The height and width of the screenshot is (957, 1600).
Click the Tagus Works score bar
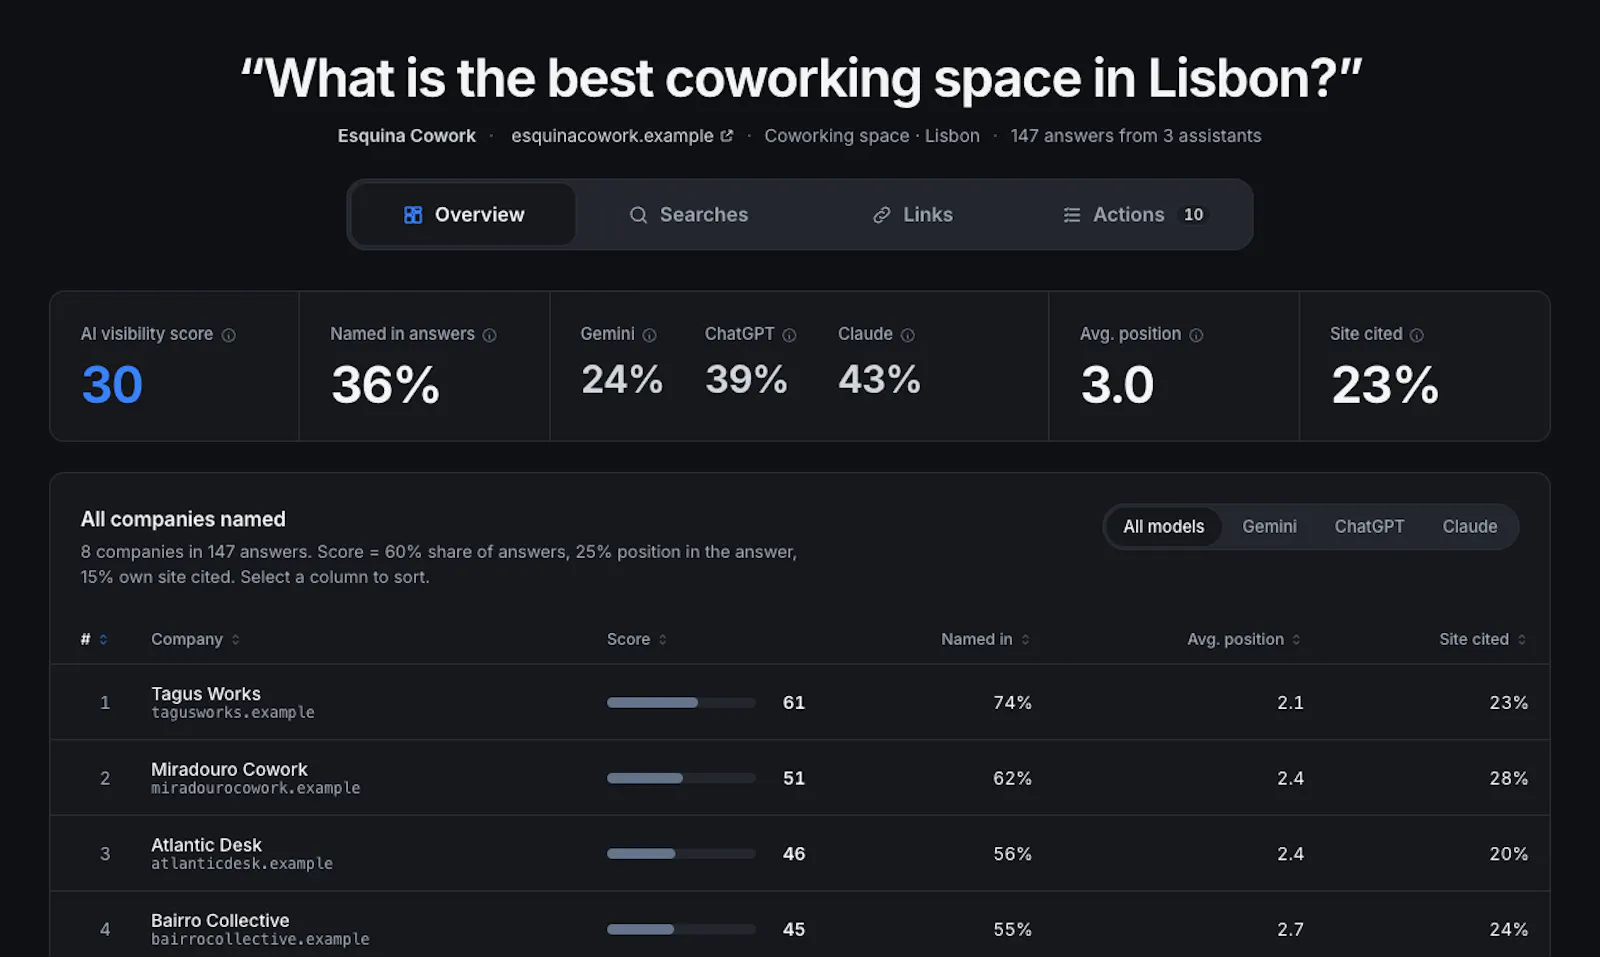tap(681, 703)
